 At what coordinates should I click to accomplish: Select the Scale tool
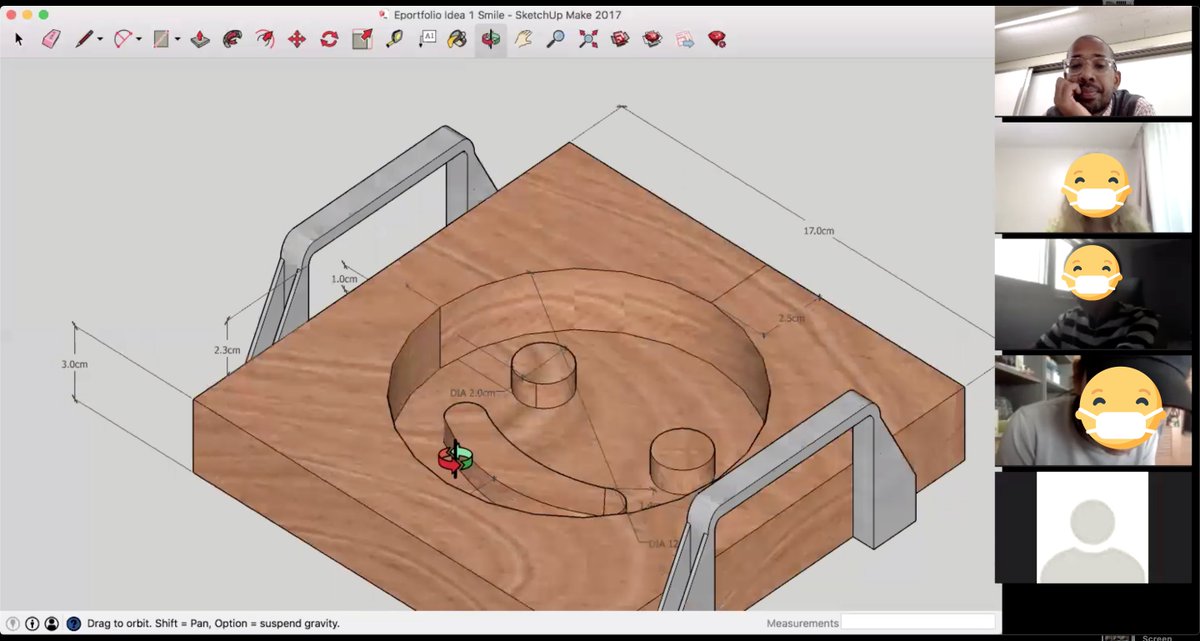click(362, 39)
